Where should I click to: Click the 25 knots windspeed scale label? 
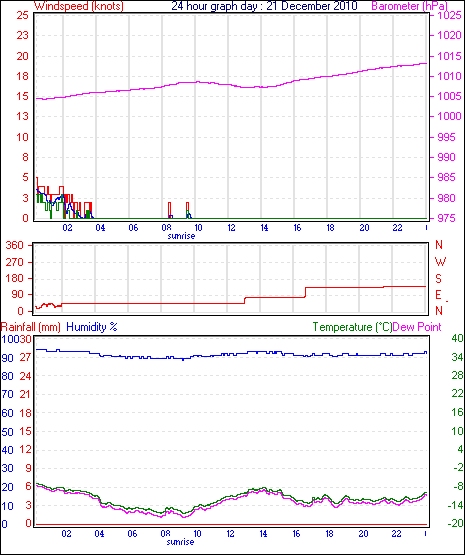pos(23,16)
